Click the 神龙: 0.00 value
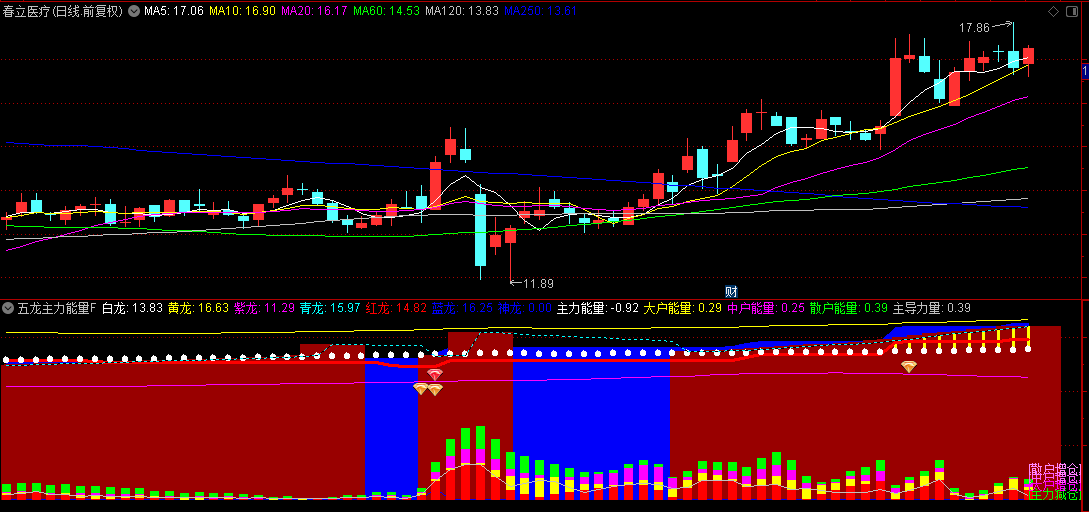The image size is (1089, 512). coord(524,308)
